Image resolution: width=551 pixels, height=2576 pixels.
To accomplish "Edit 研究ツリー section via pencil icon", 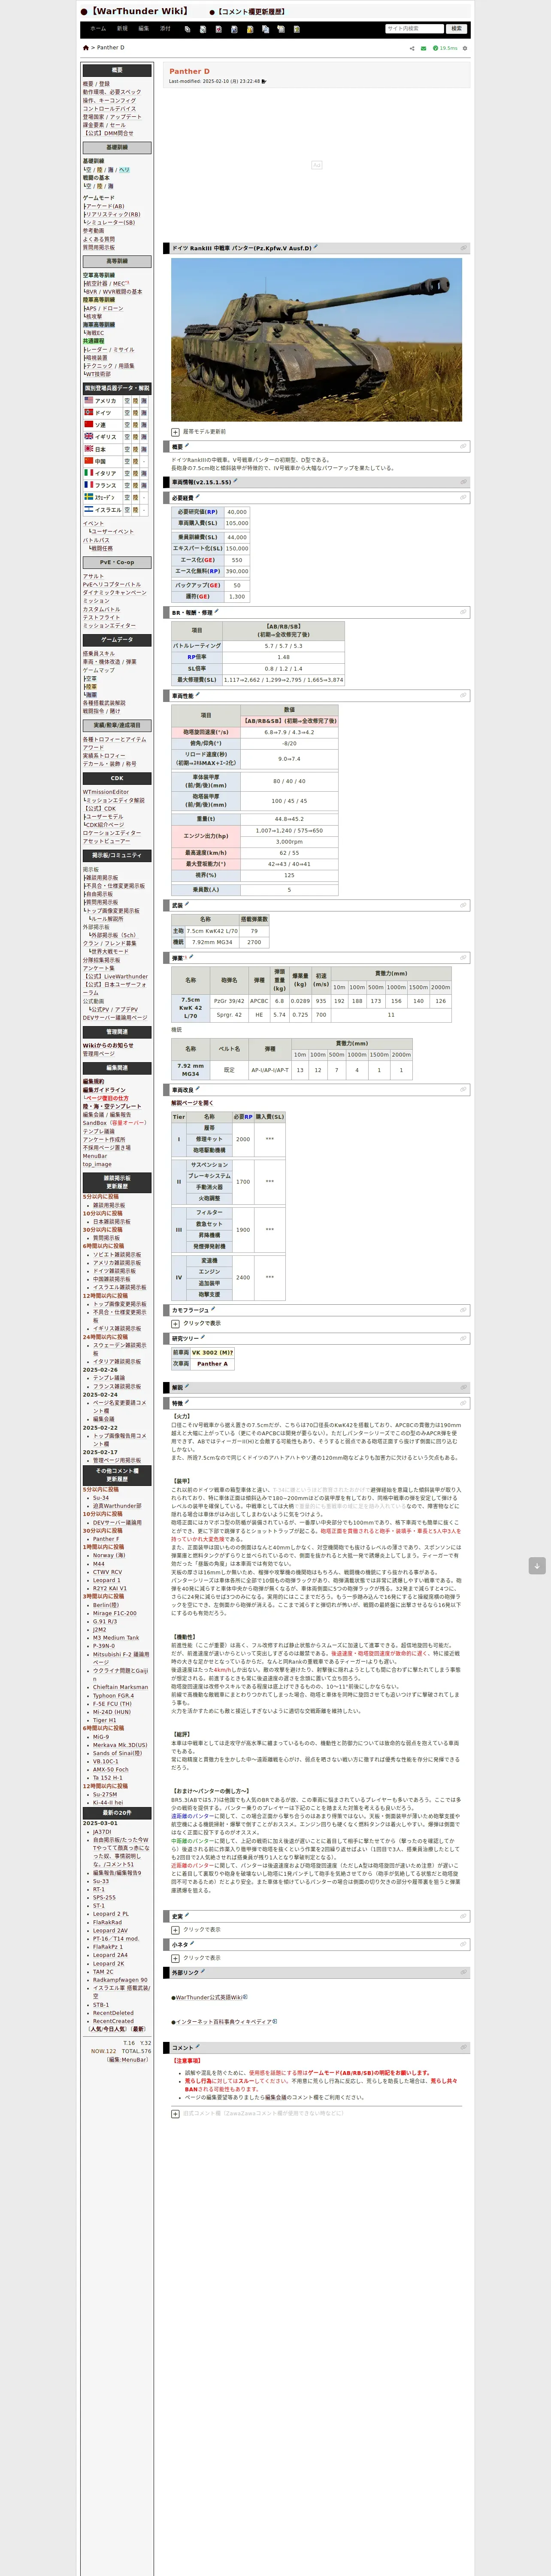I will click(203, 1336).
